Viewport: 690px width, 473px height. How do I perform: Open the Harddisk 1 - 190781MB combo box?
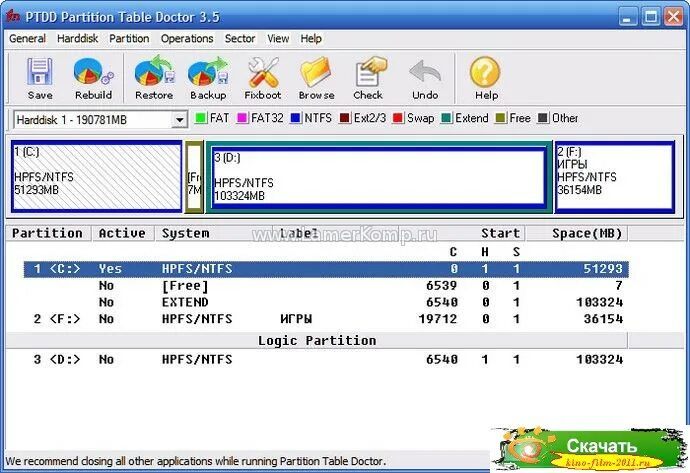point(93,120)
